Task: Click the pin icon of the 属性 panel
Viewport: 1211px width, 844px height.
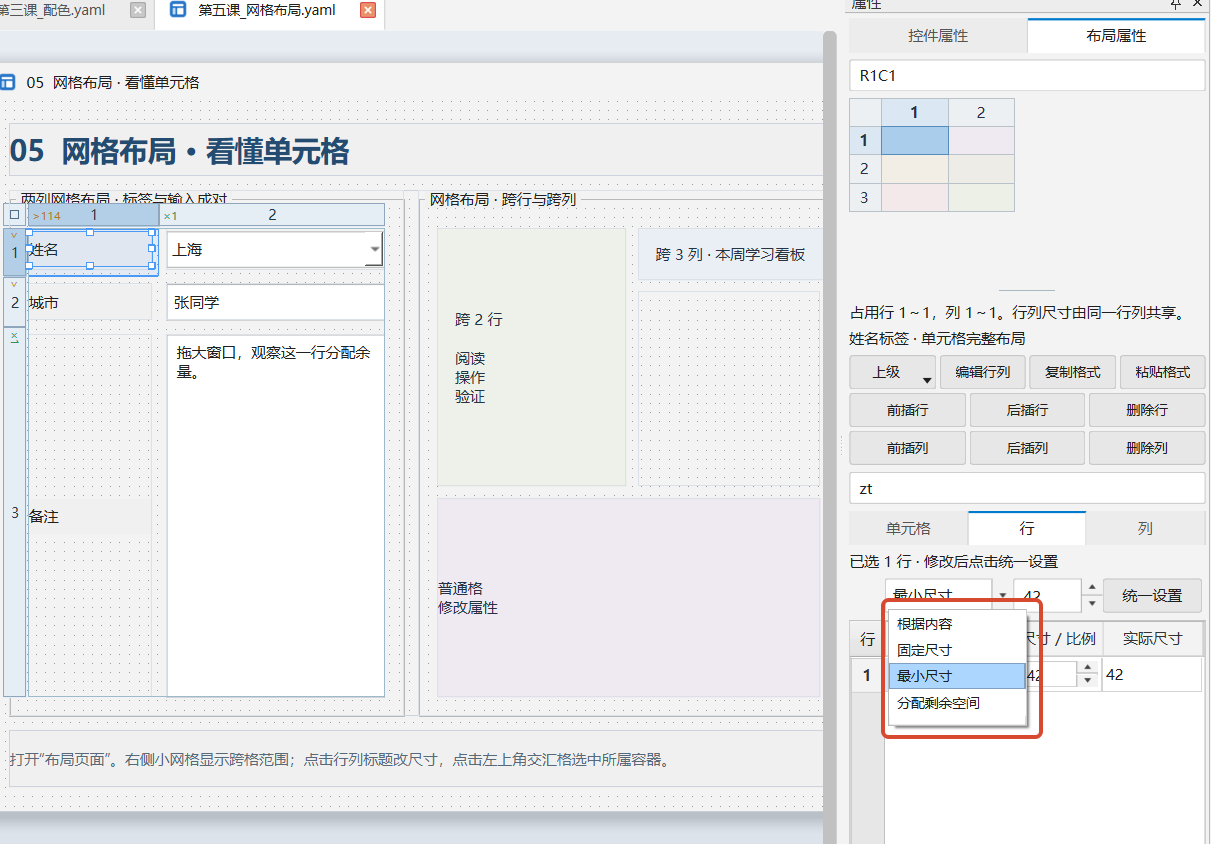Action: tap(1176, 4)
